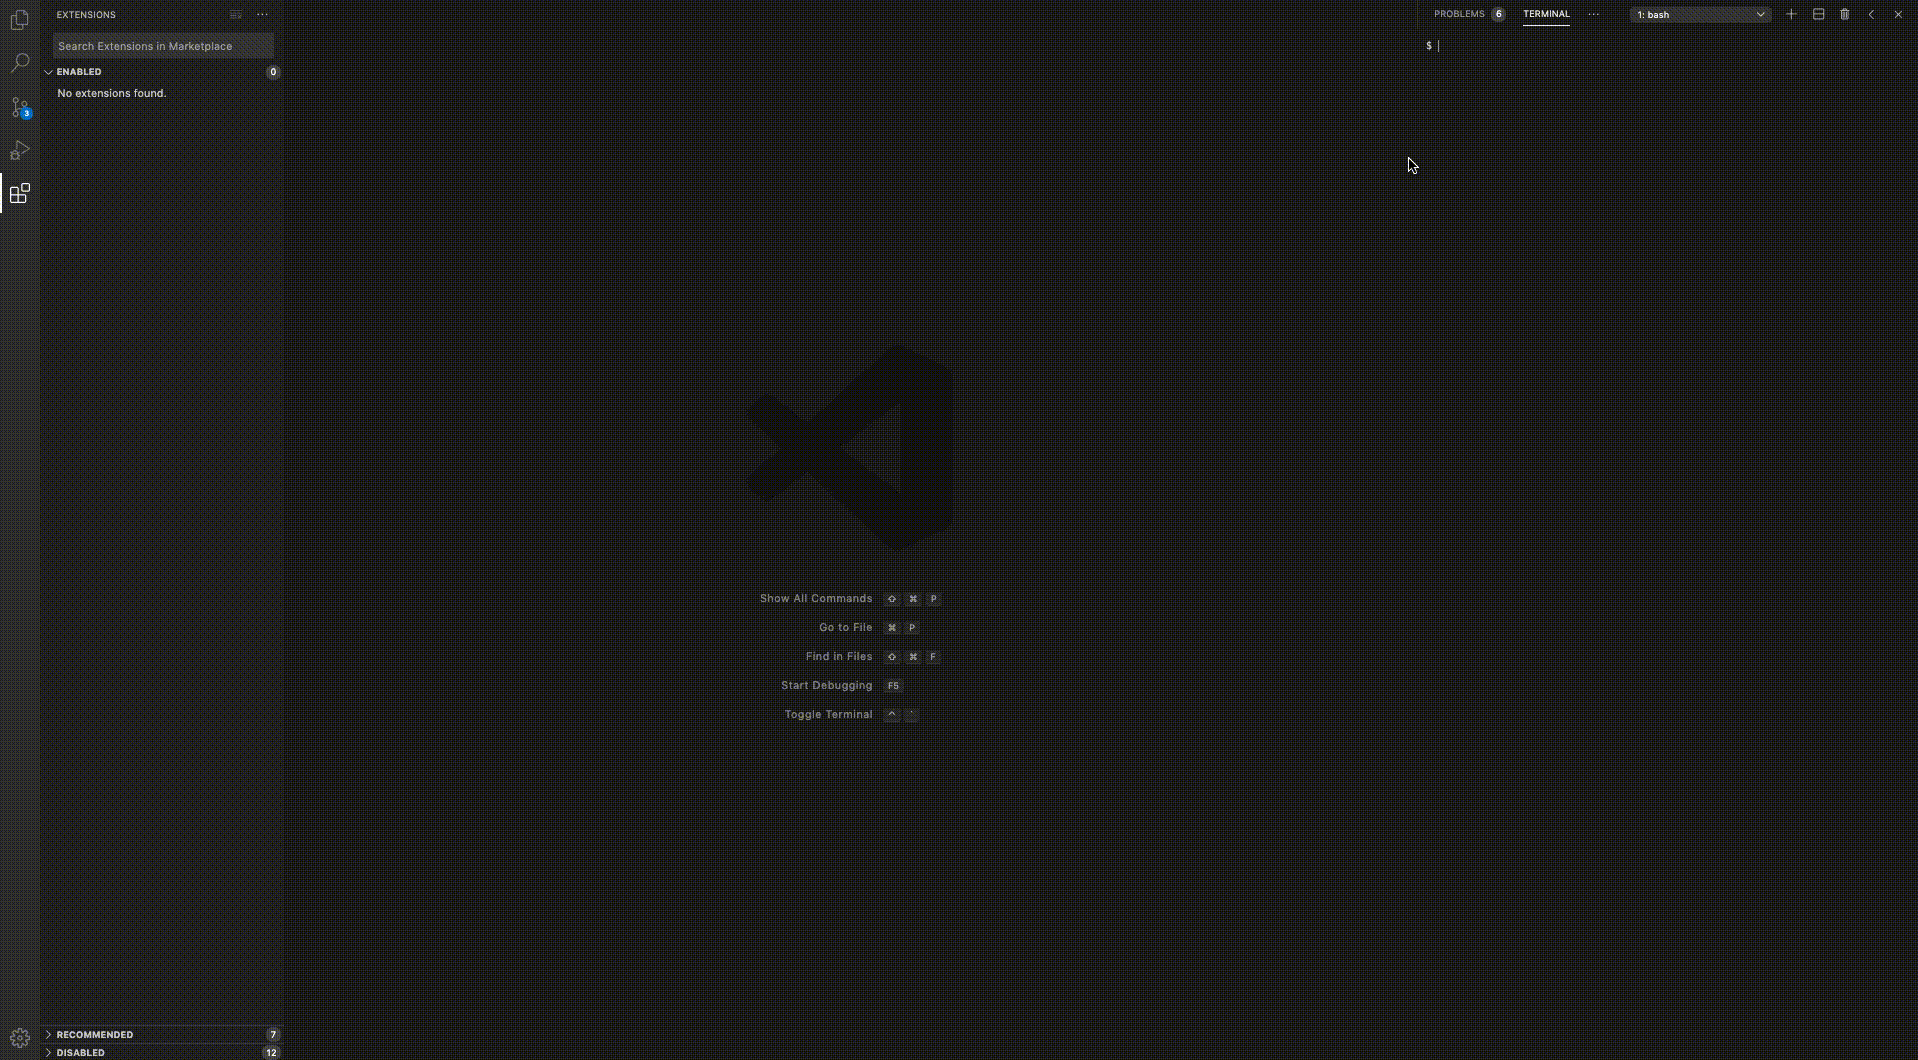Select the TERMINAL tab

point(1546,14)
